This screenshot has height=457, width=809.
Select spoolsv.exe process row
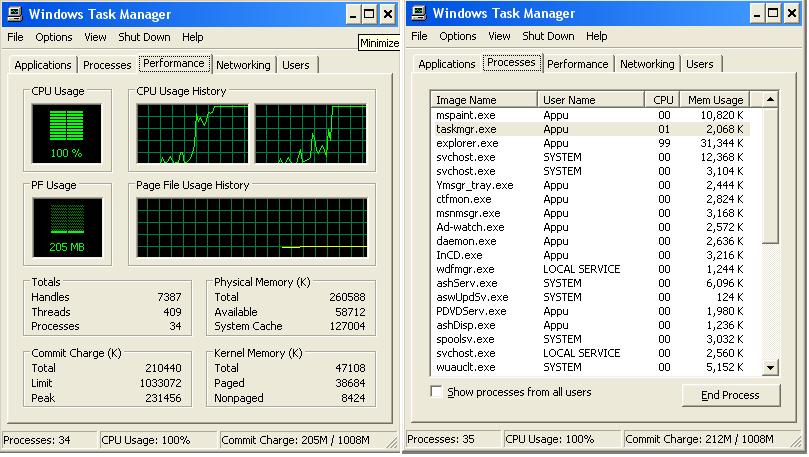click(590, 339)
